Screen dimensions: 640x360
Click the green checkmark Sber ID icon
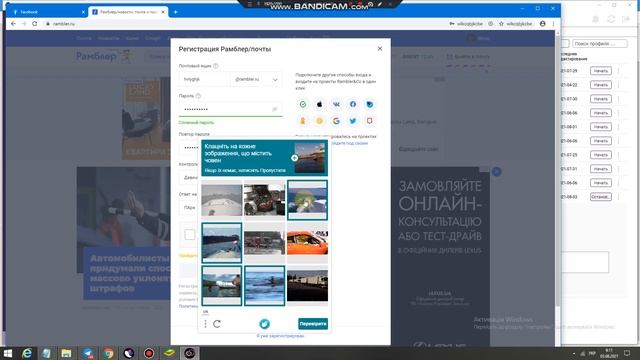coord(303,104)
